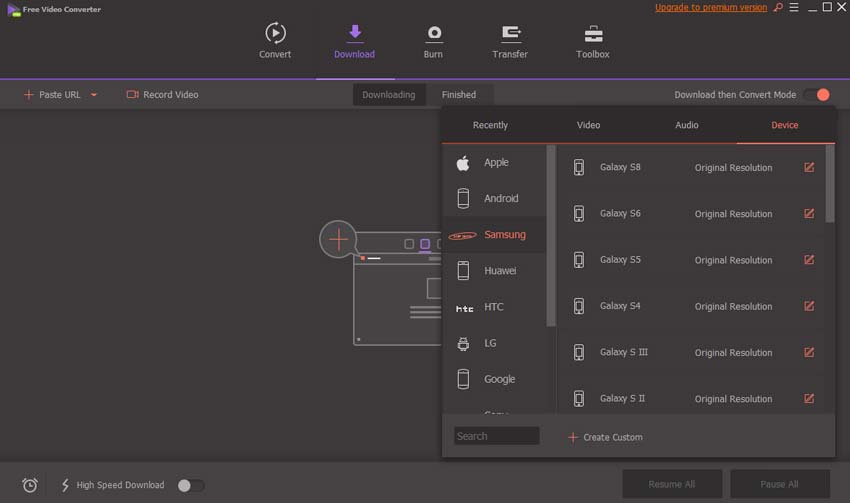Edit settings for Galaxy S4 preset
Image resolution: width=850 pixels, height=503 pixels.
pyautogui.click(x=809, y=306)
